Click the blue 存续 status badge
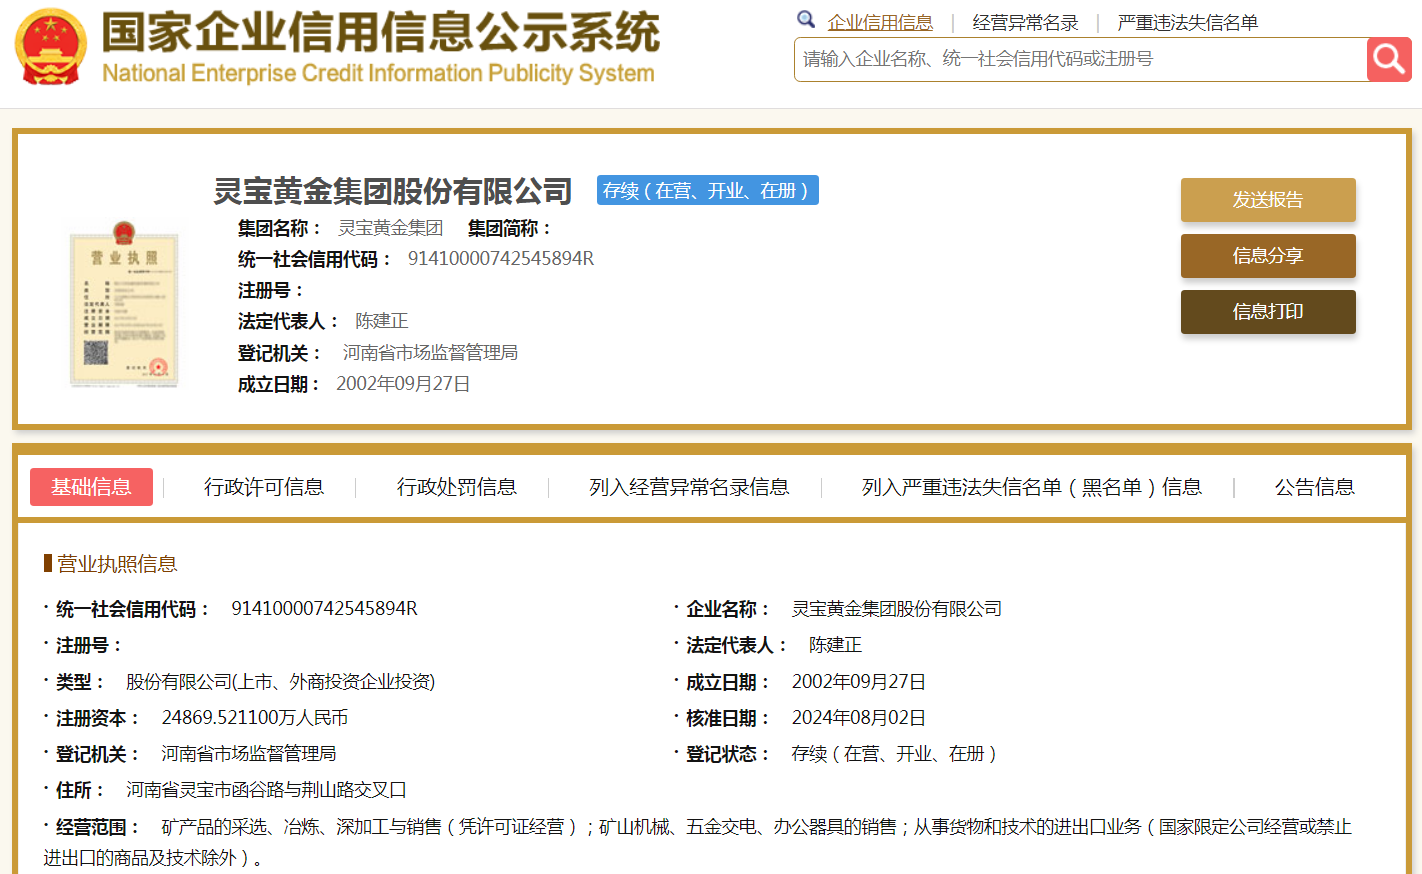This screenshot has height=874, width=1422. (707, 190)
